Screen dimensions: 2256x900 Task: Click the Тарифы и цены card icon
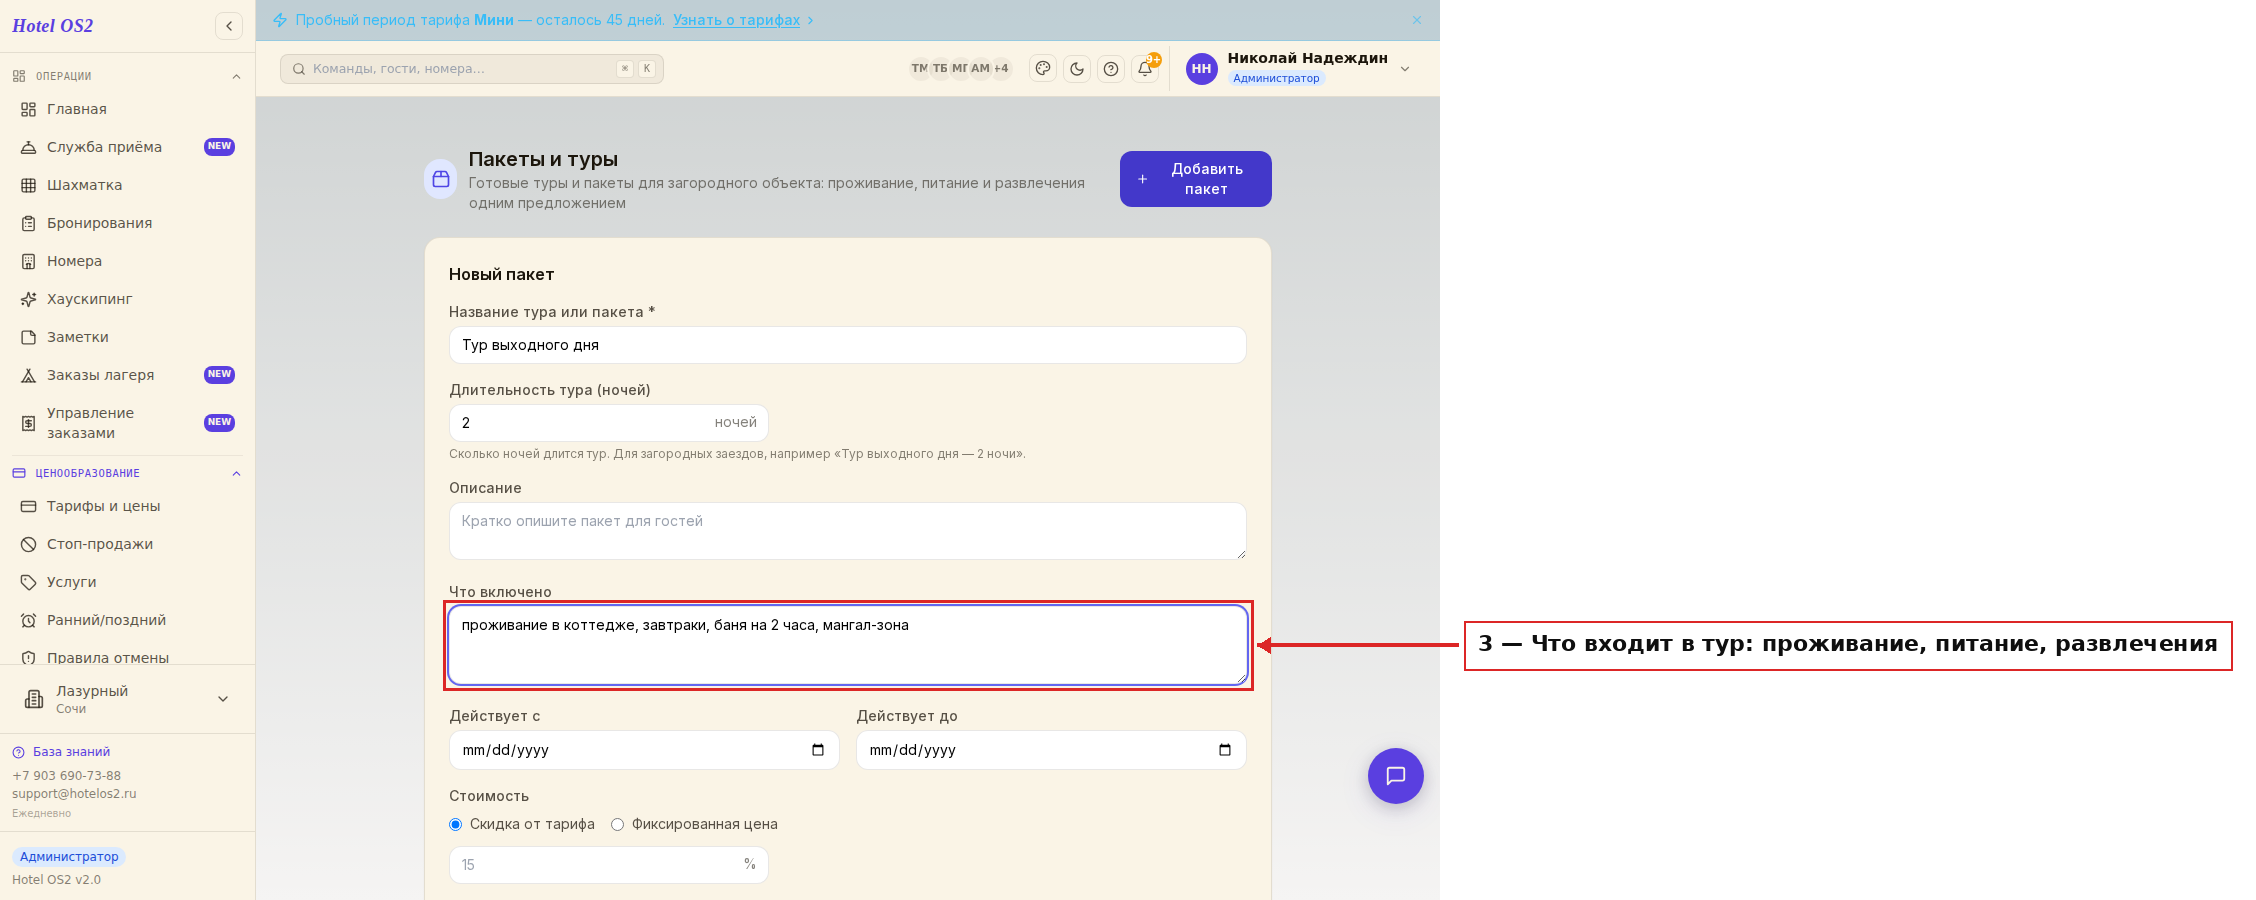[x=29, y=506]
